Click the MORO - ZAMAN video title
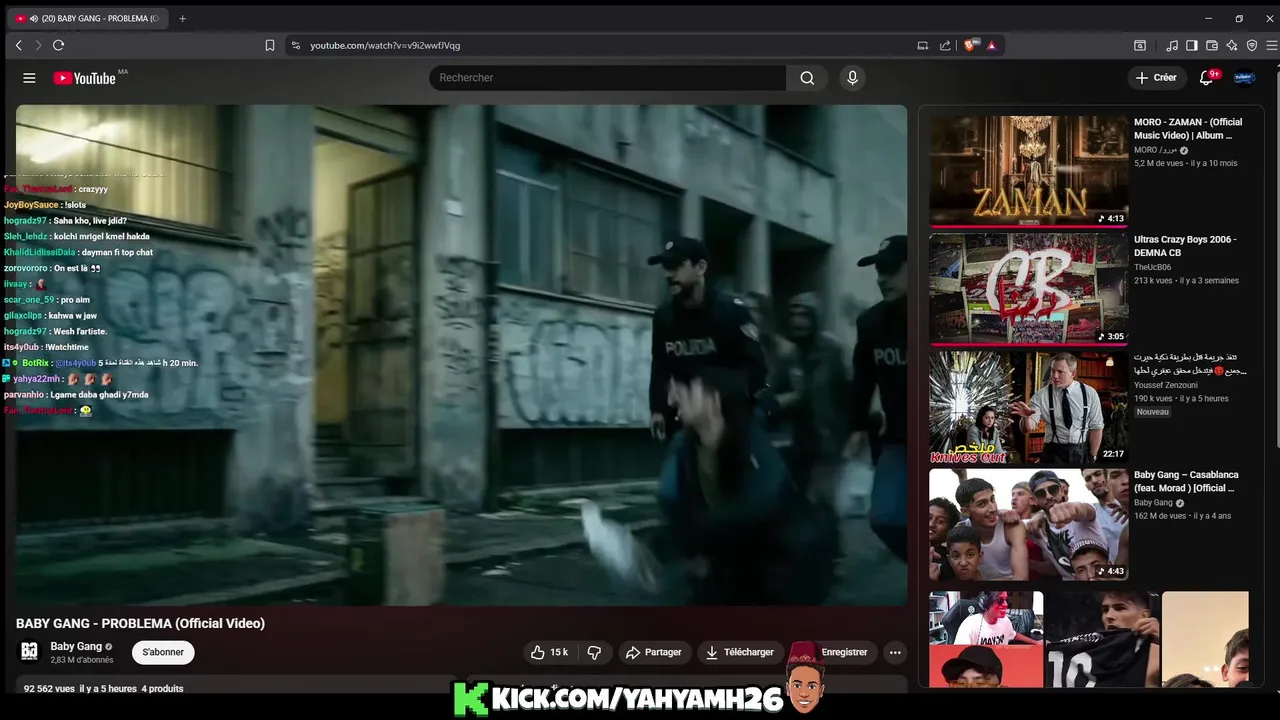This screenshot has width=1280, height=720. [1188, 129]
